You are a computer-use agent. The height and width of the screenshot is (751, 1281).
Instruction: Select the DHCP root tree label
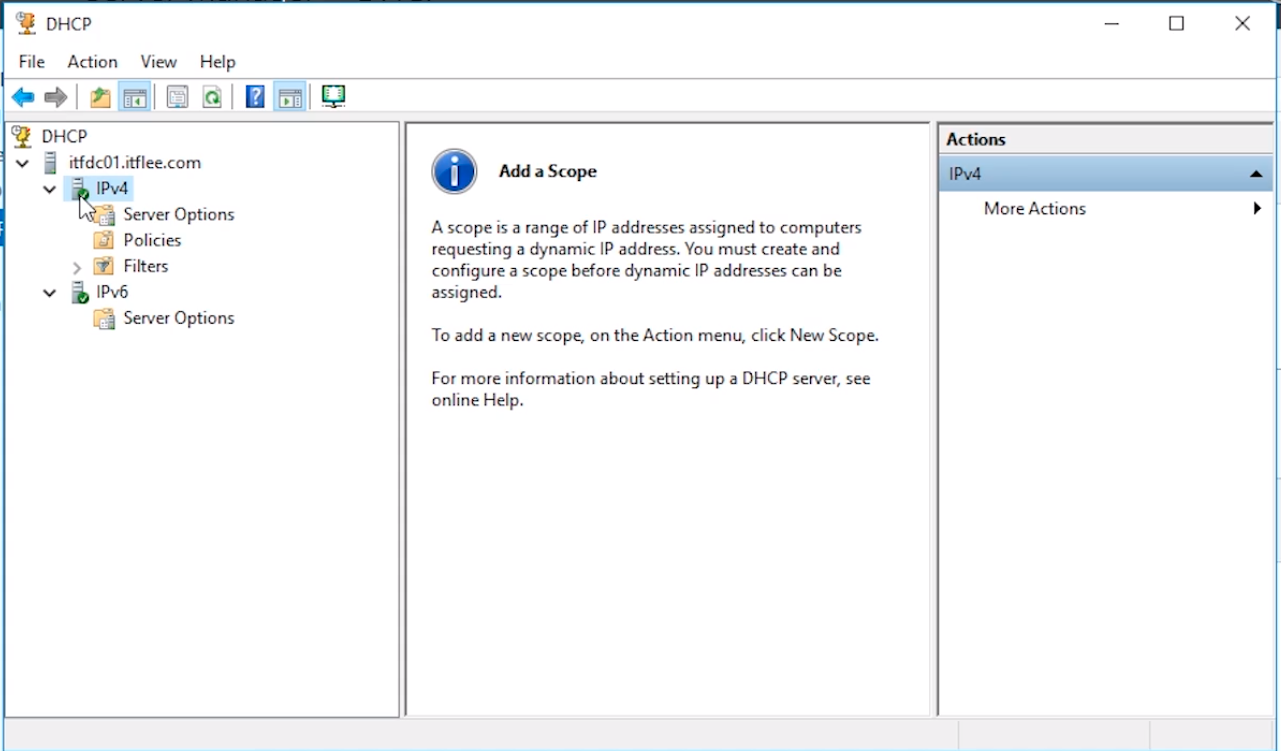(x=64, y=136)
